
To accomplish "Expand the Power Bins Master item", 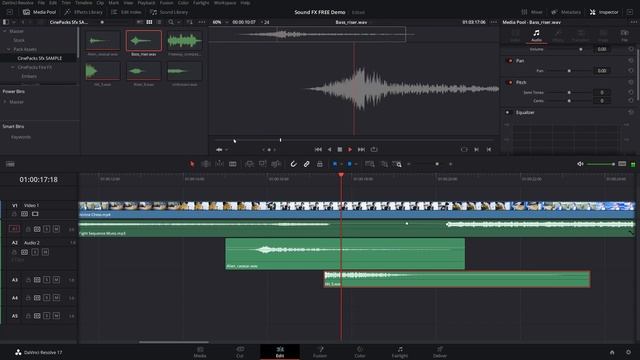I will [x=5, y=102].
